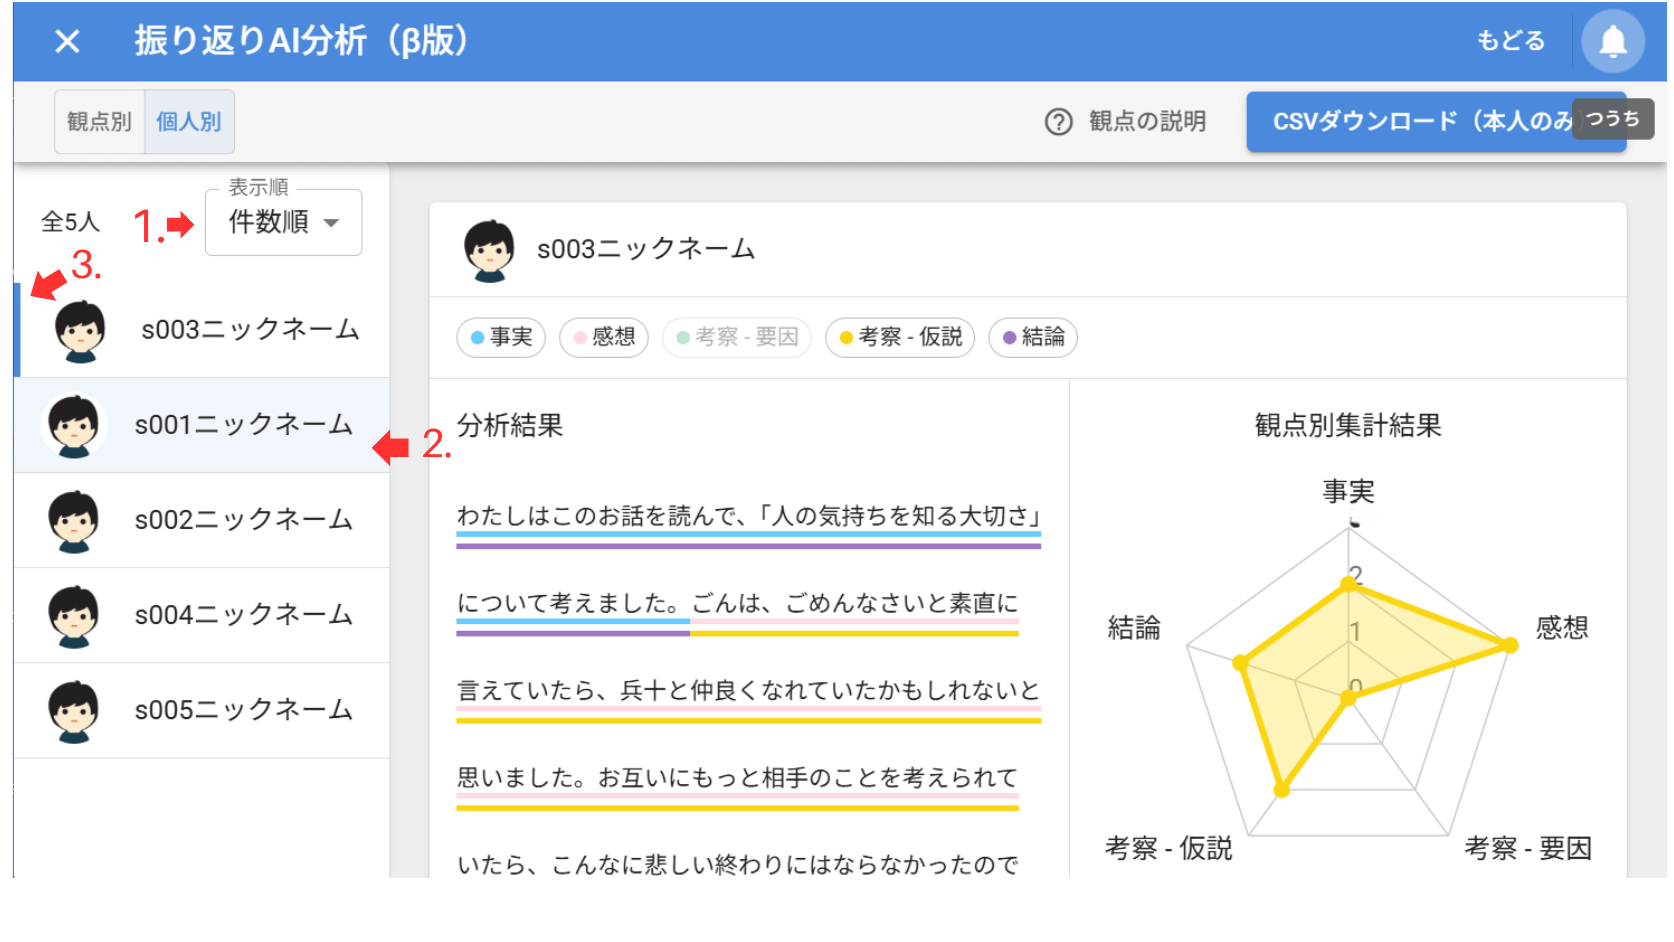Click avatar of s005ニックネーム in list
The image size is (1674, 942).
click(x=74, y=711)
